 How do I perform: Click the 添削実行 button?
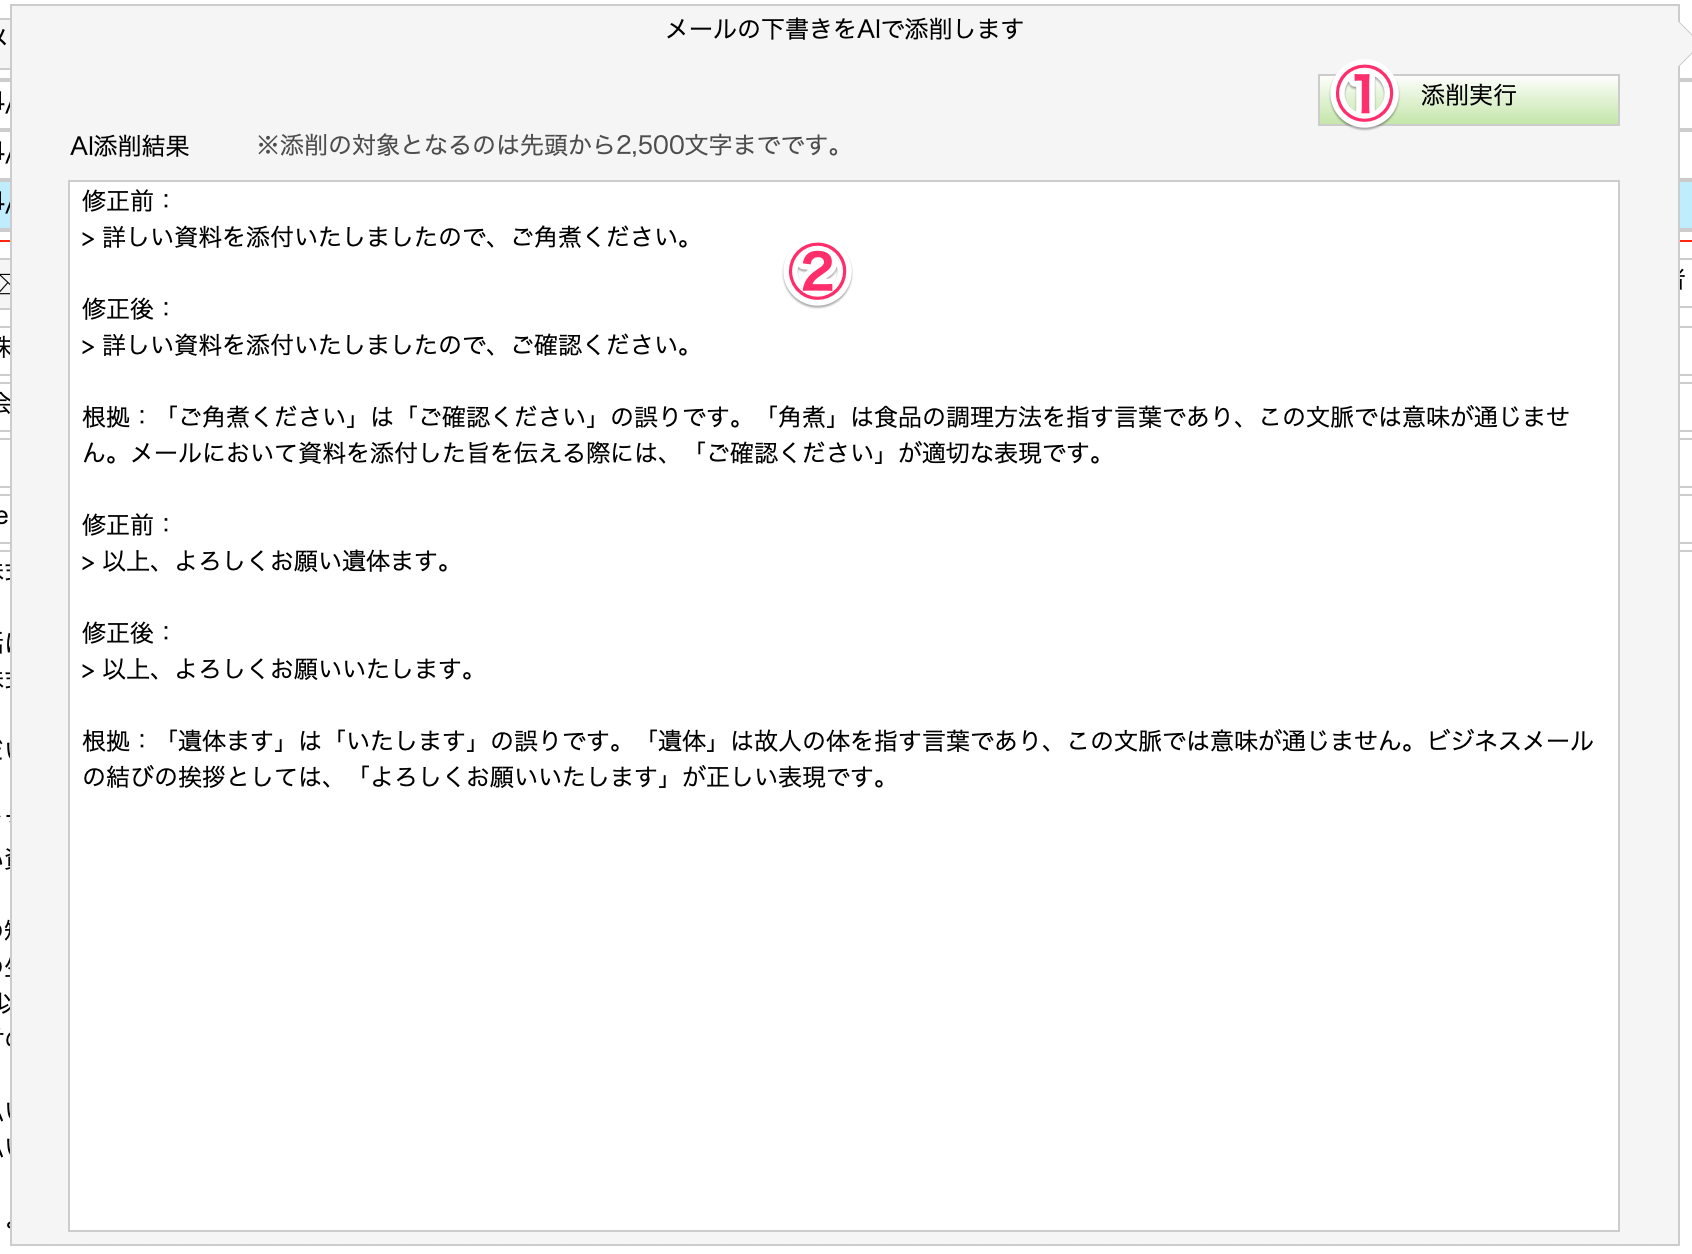point(1468,99)
